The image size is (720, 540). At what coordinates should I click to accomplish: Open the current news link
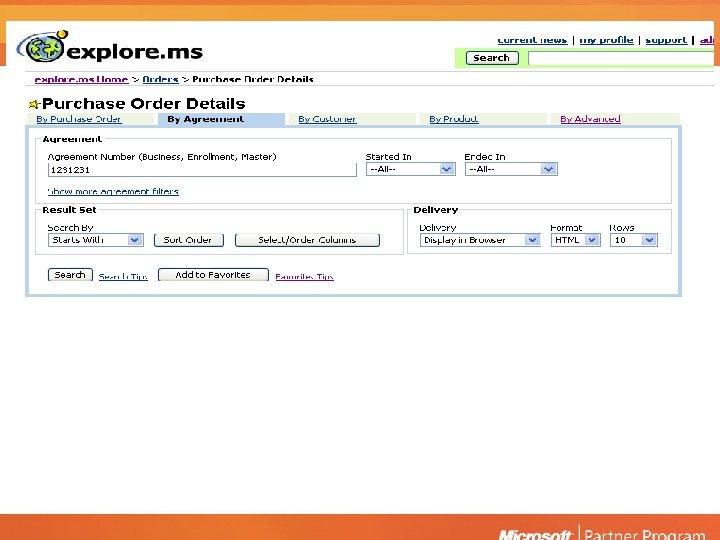pyautogui.click(x=532, y=40)
